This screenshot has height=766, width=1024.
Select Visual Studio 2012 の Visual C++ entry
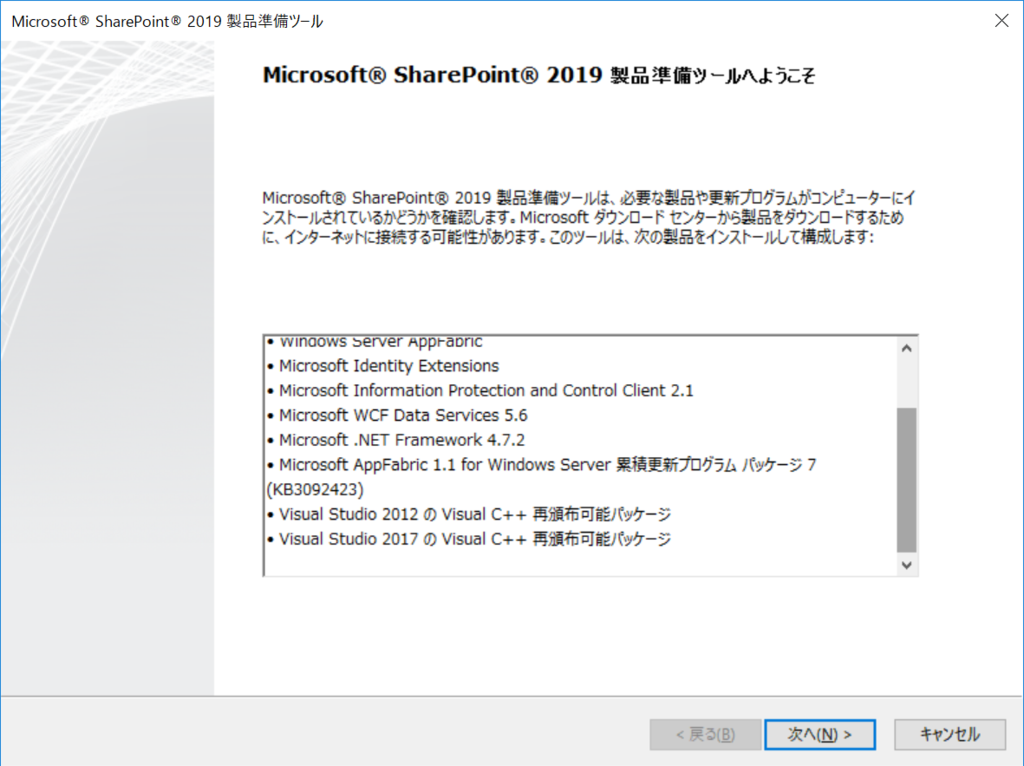pyautogui.click(x=469, y=515)
